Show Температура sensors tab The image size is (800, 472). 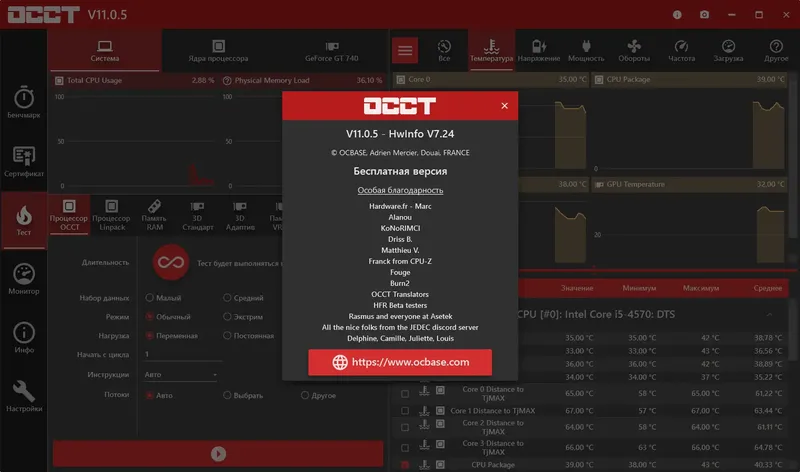[x=491, y=51]
